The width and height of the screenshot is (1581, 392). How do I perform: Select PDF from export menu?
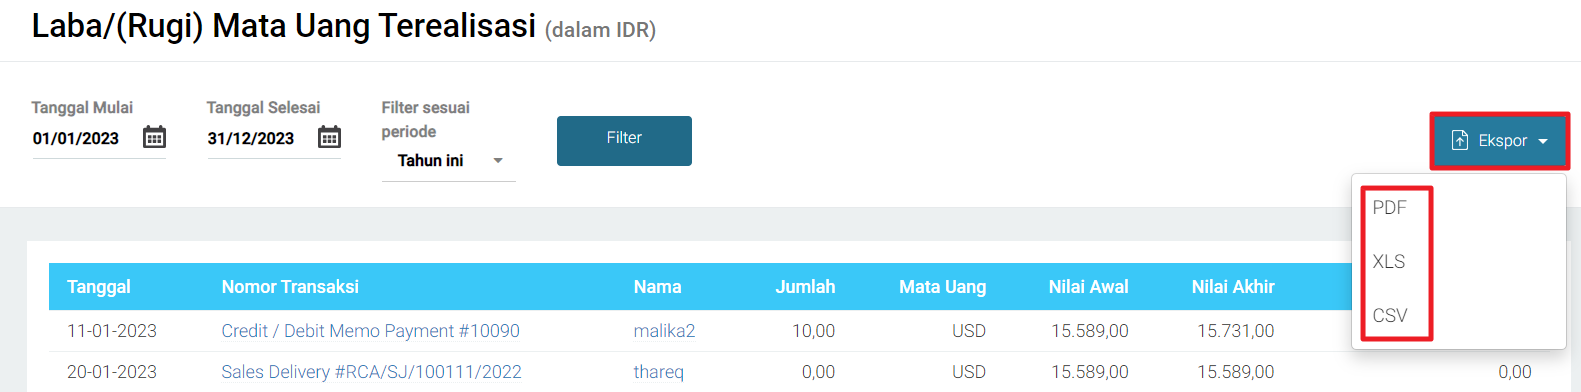[x=1389, y=208]
